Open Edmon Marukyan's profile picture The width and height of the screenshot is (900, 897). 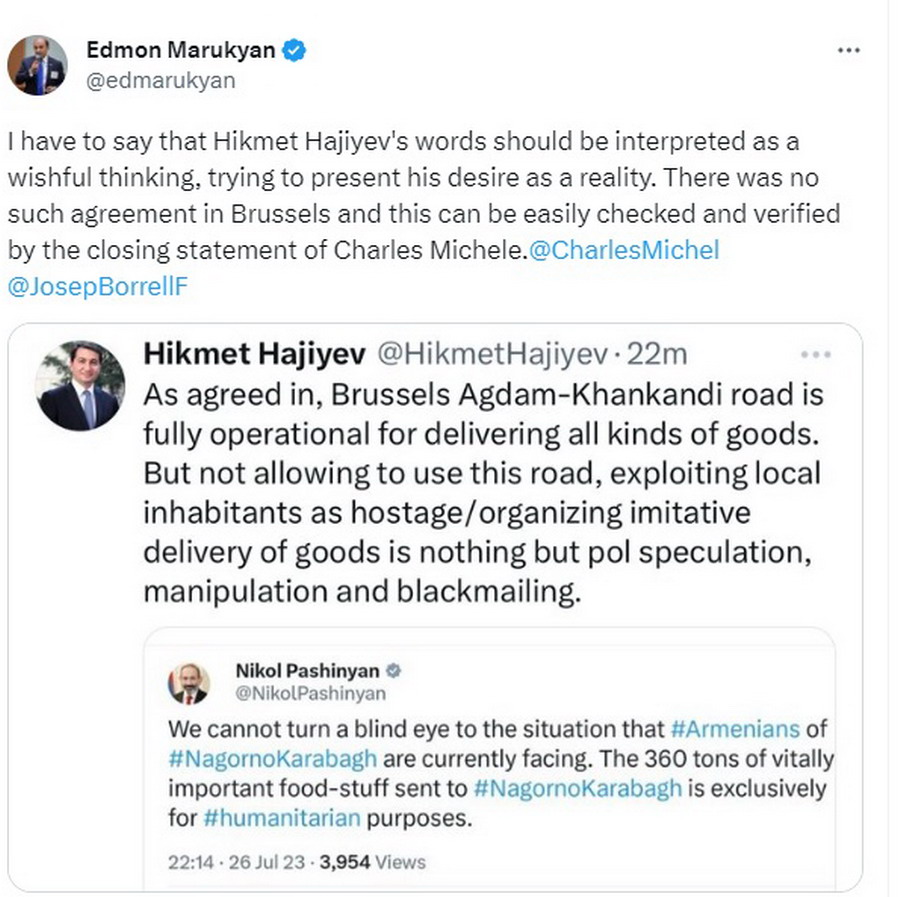[37, 65]
